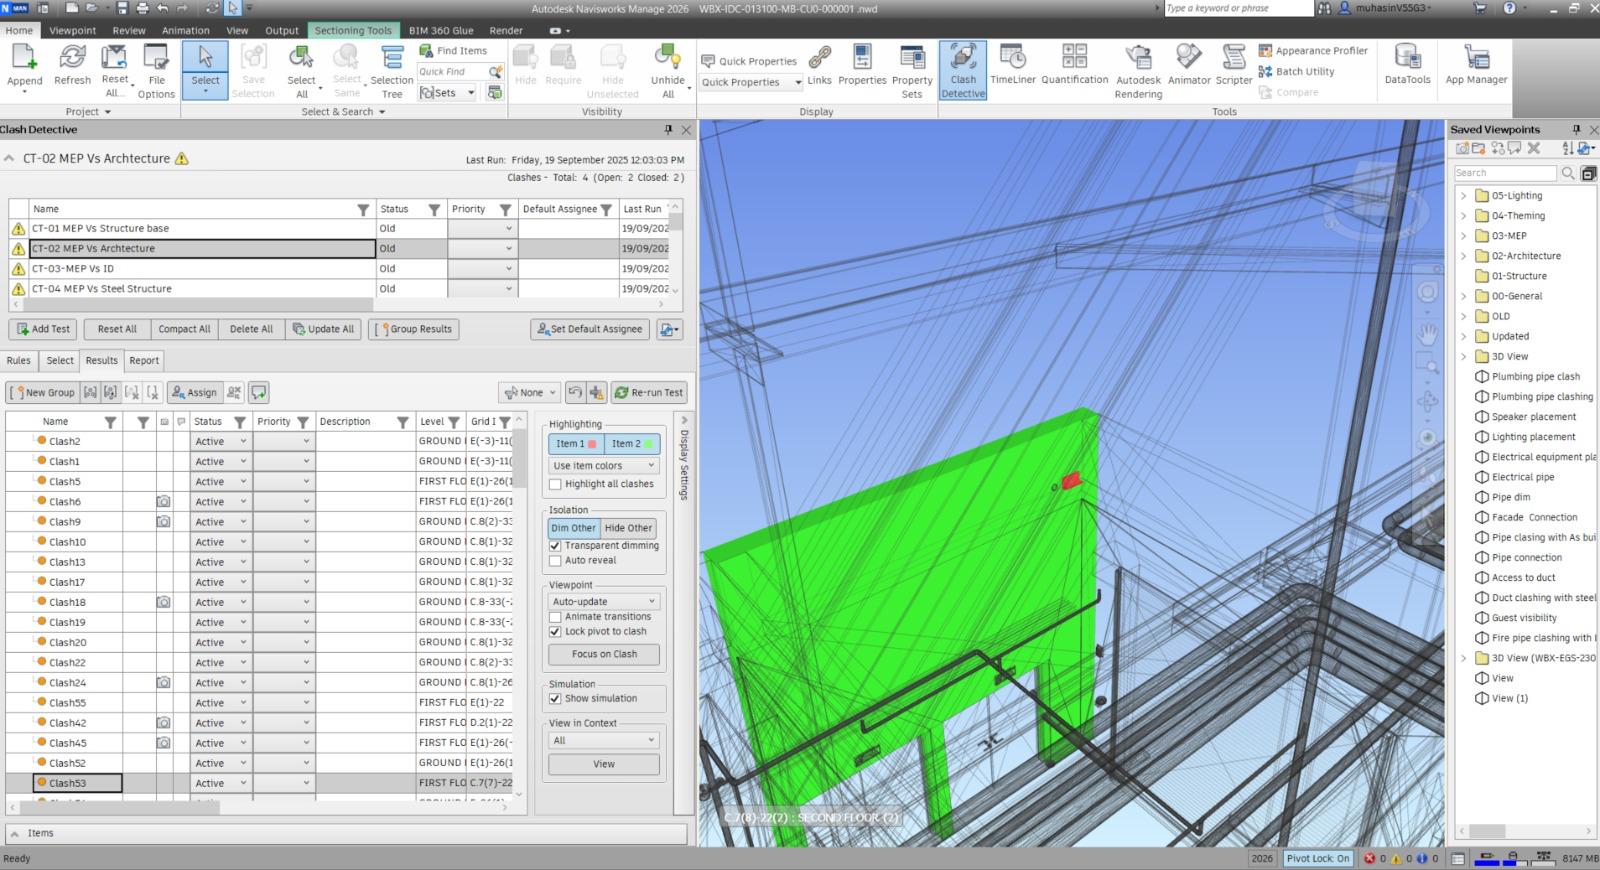Toggle Animate transitions checkbox
The image size is (1600, 870).
556,617
